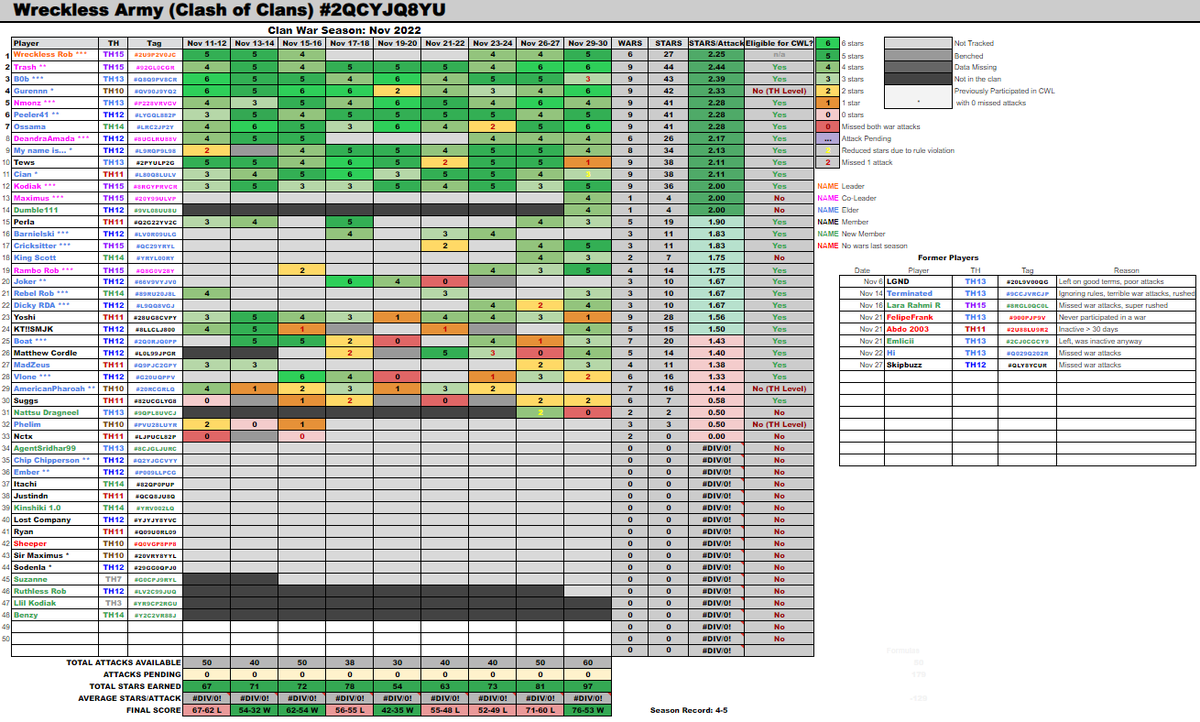Image resolution: width=1200 pixels, height=722 pixels.
Task: Click player name 'Llil Kodiak'
Action: pyautogui.click(x=36, y=603)
